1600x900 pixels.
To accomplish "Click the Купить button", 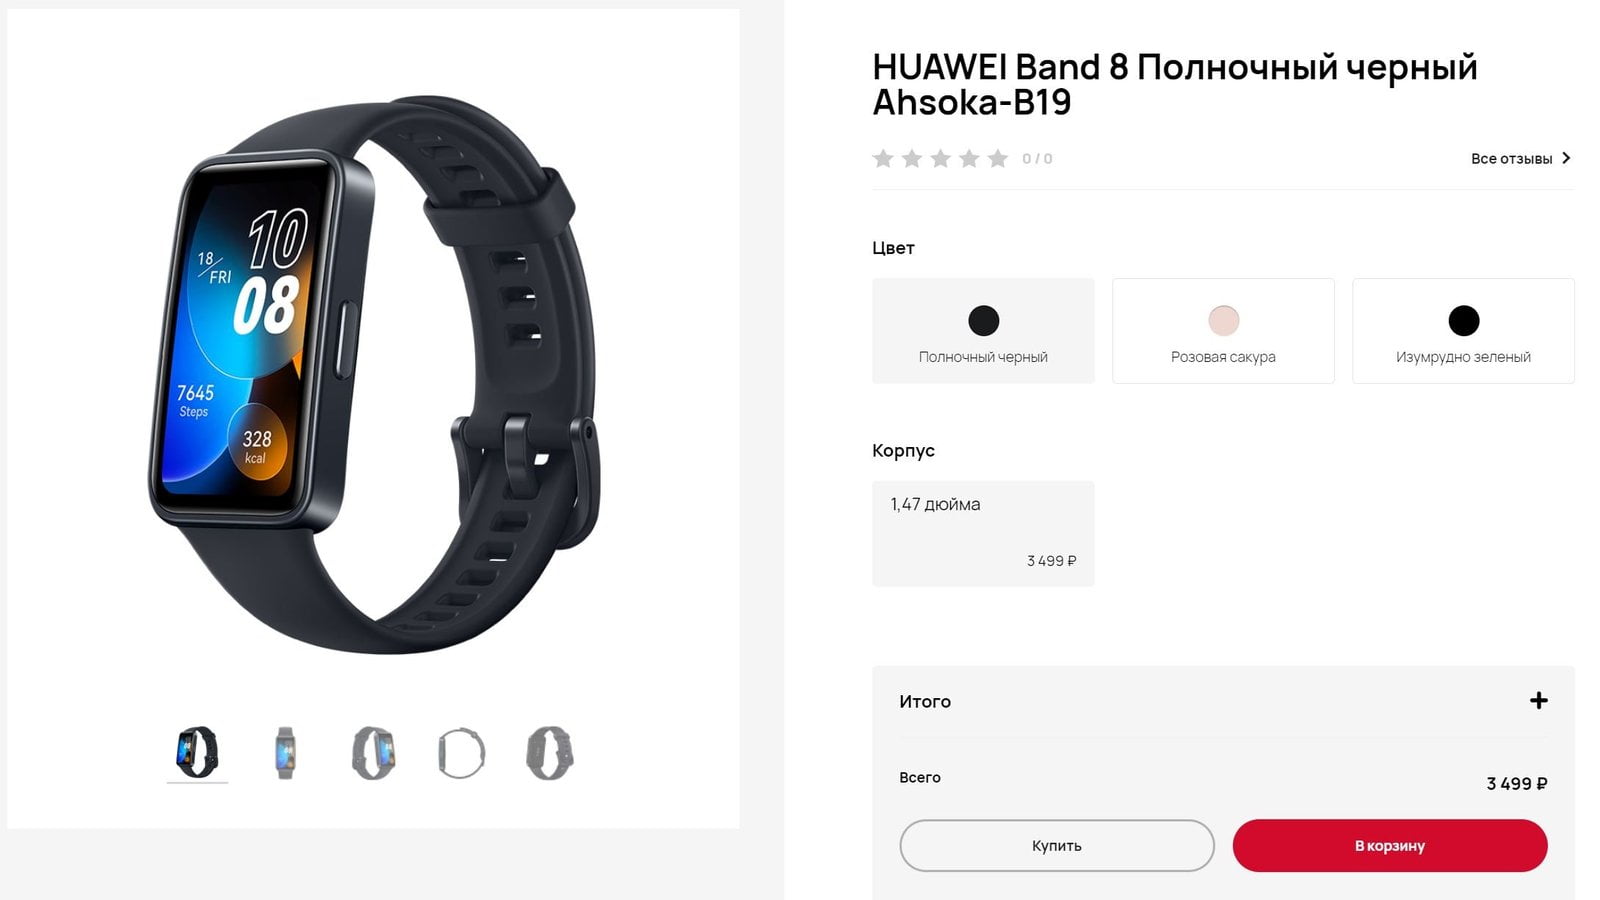I will [1057, 846].
